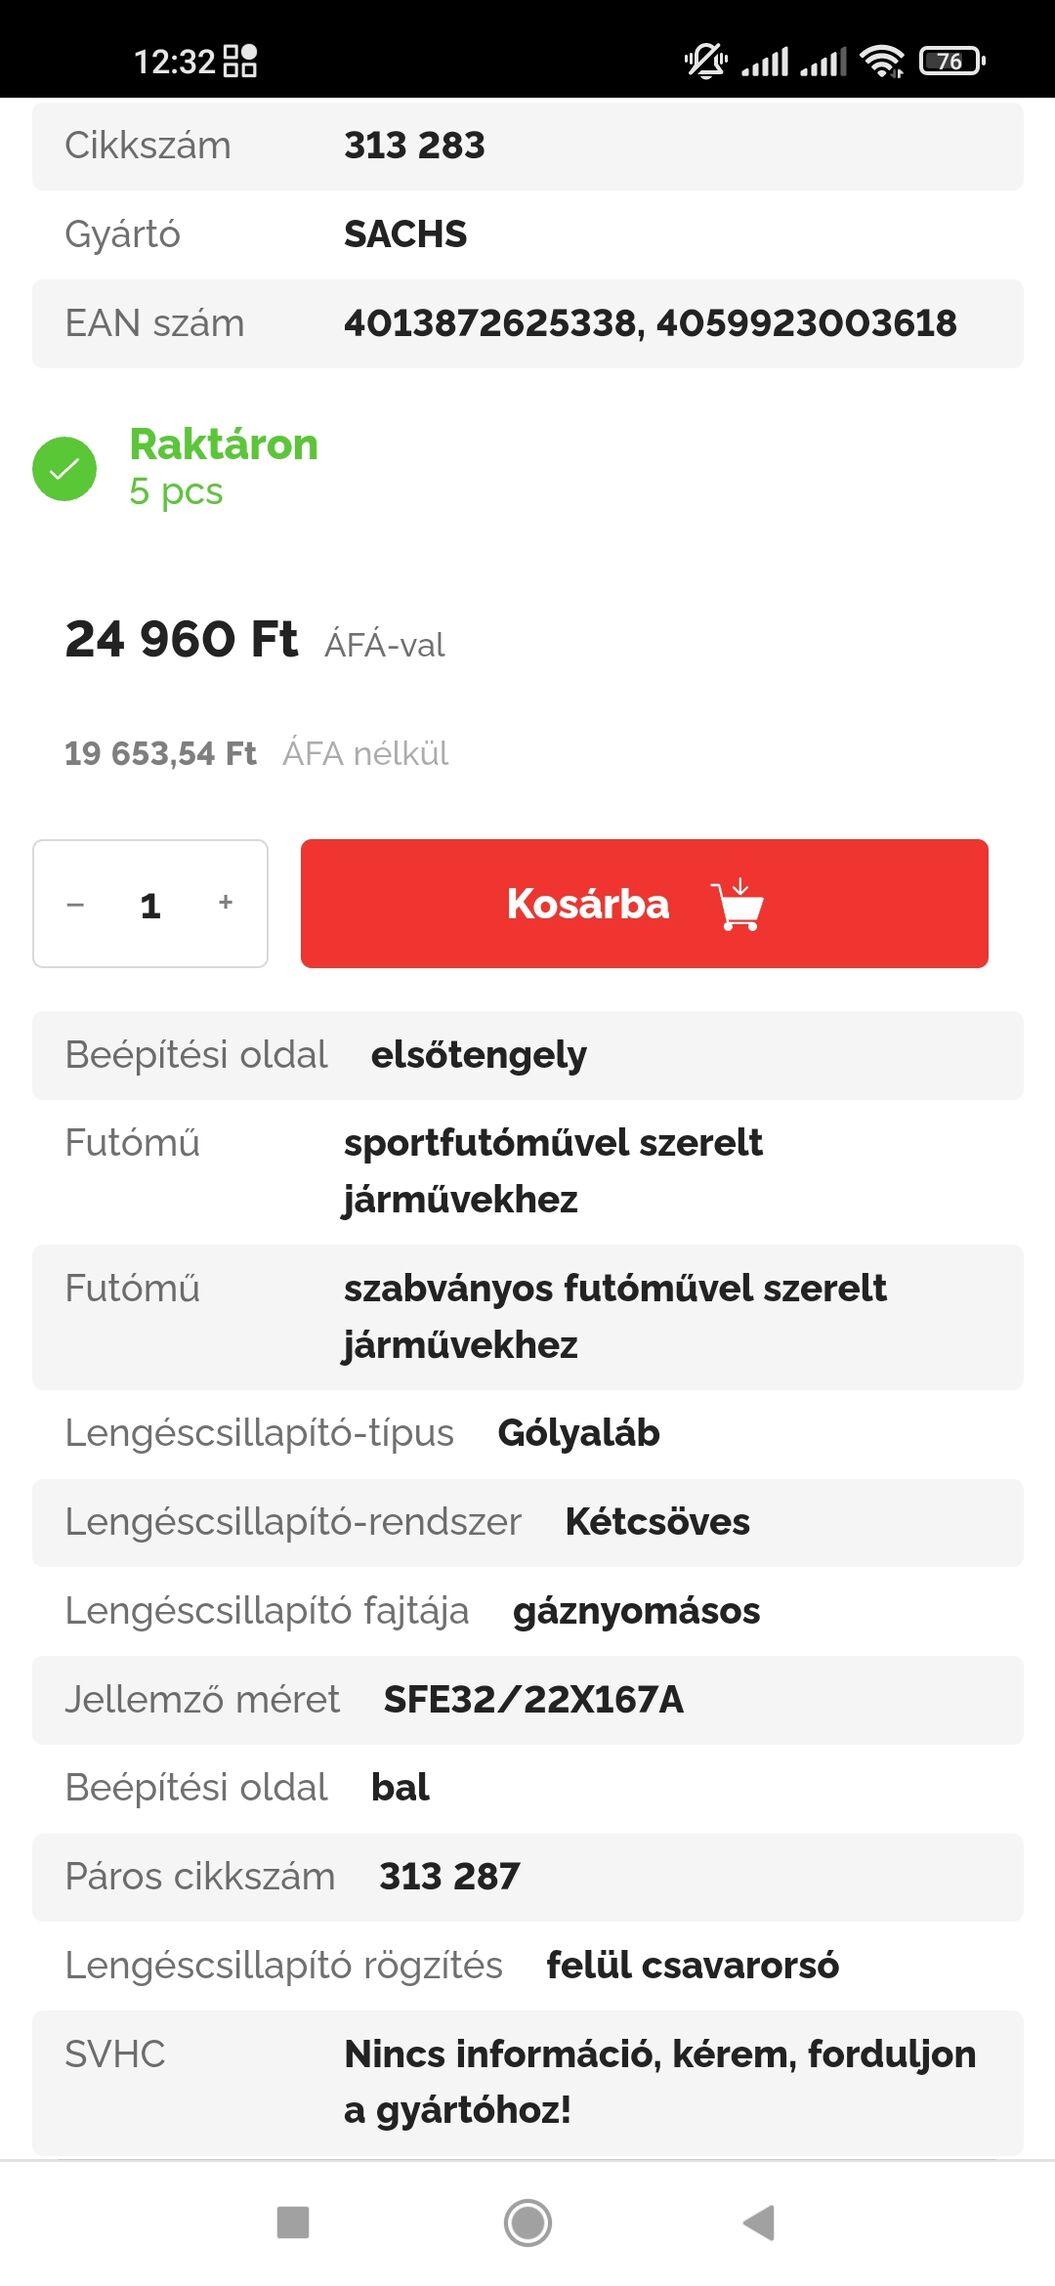Viewport: 1055px width, 2286px height.
Task: Tap the SFE32/22X167A size value
Action: [x=533, y=1699]
